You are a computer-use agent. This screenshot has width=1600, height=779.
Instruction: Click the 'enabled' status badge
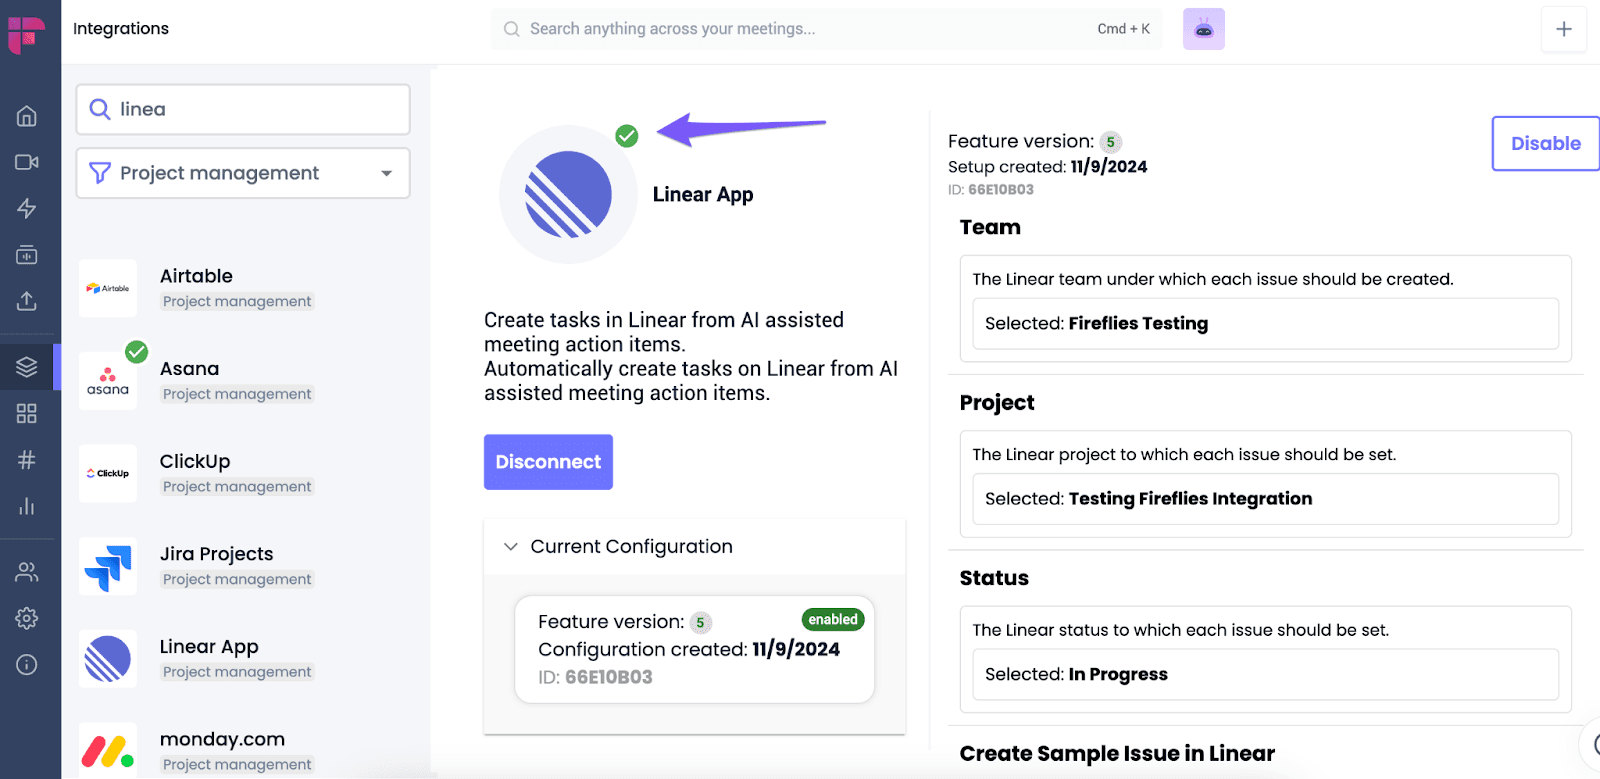(833, 620)
